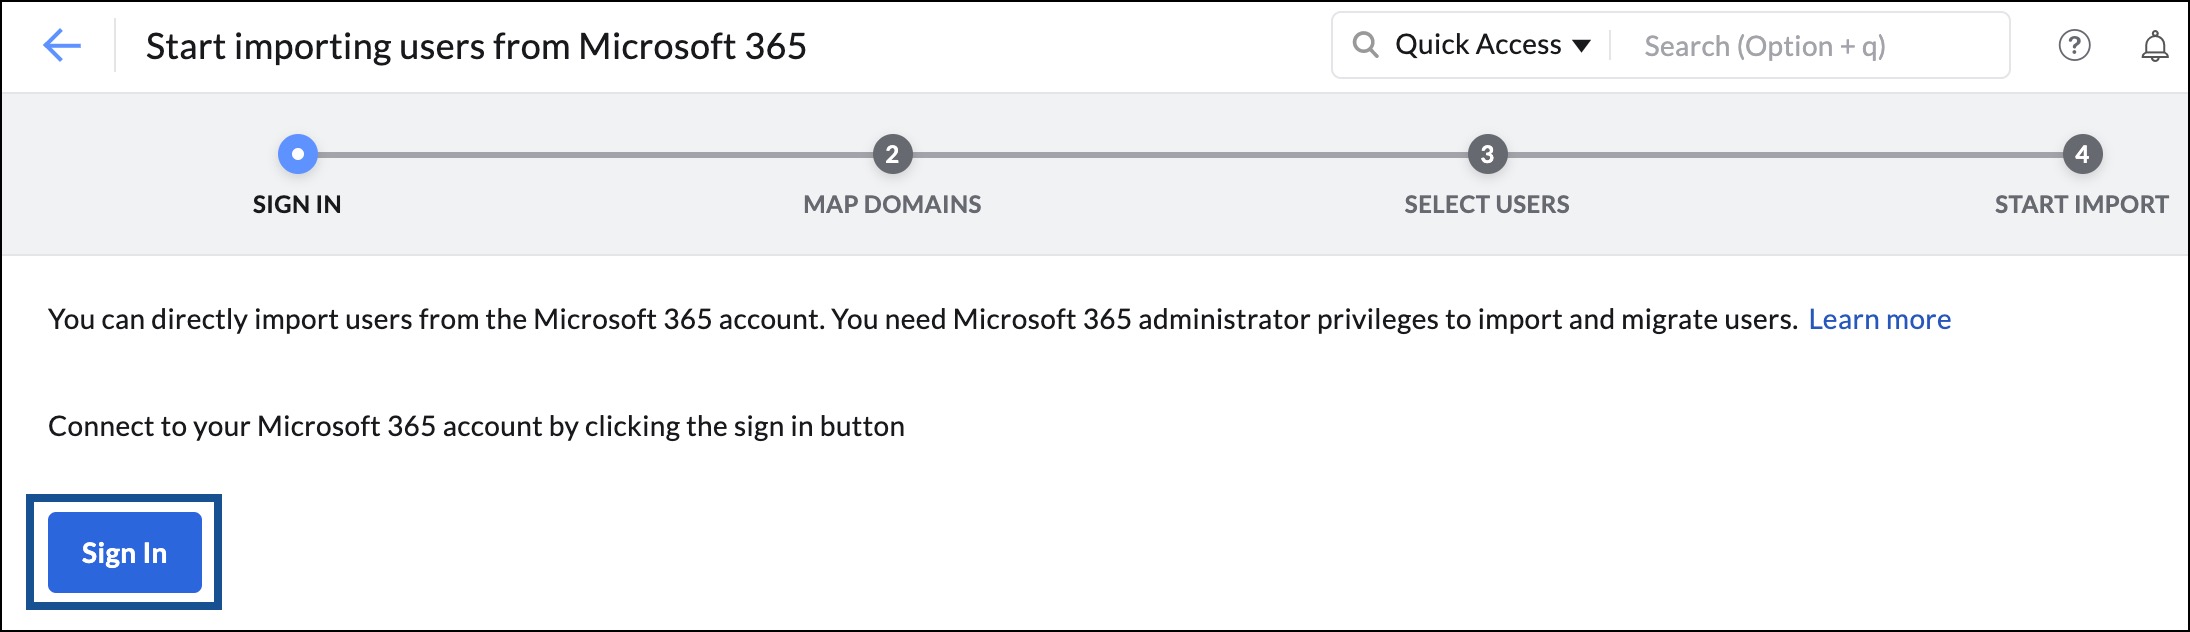Image resolution: width=2190 pixels, height=632 pixels.
Task: Click the START IMPORT step label
Action: 2081,204
